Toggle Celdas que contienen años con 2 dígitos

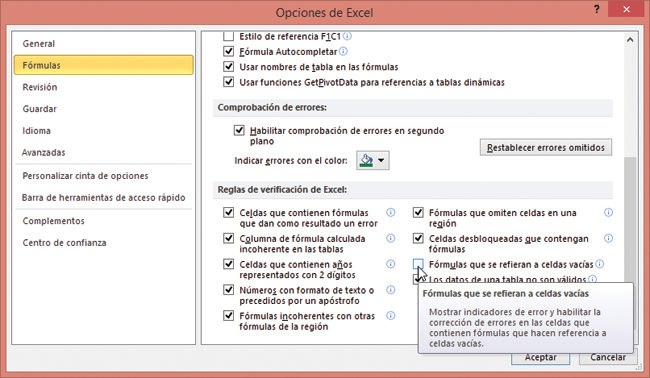[x=228, y=264]
